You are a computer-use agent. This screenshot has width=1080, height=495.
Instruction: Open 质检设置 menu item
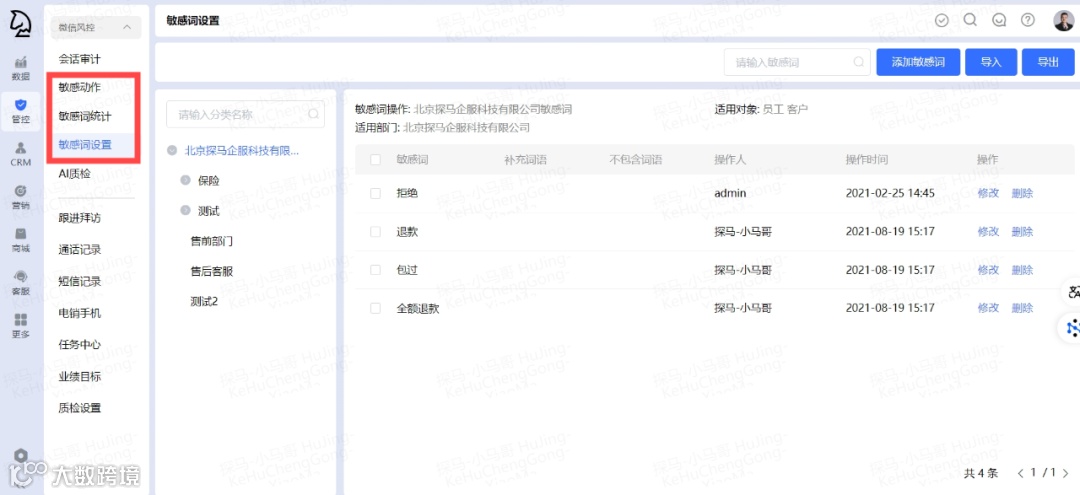(80, 408)
